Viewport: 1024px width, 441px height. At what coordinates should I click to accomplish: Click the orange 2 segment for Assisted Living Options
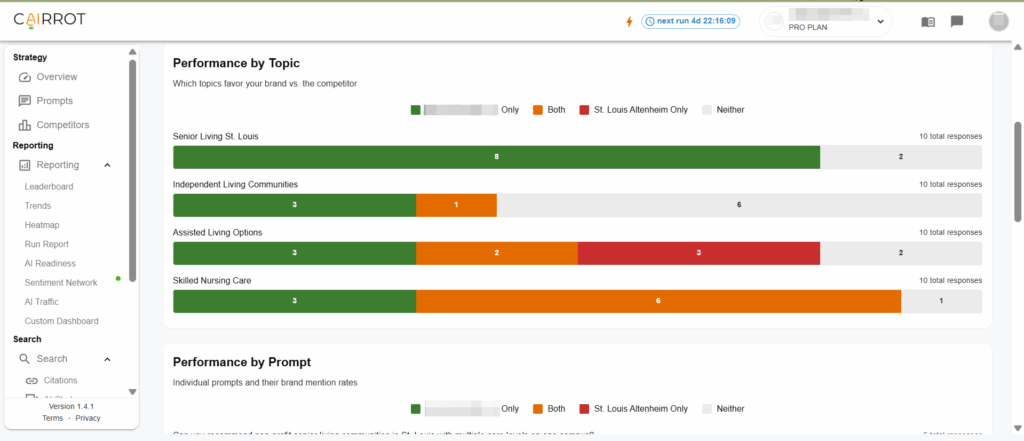(497, 253)
